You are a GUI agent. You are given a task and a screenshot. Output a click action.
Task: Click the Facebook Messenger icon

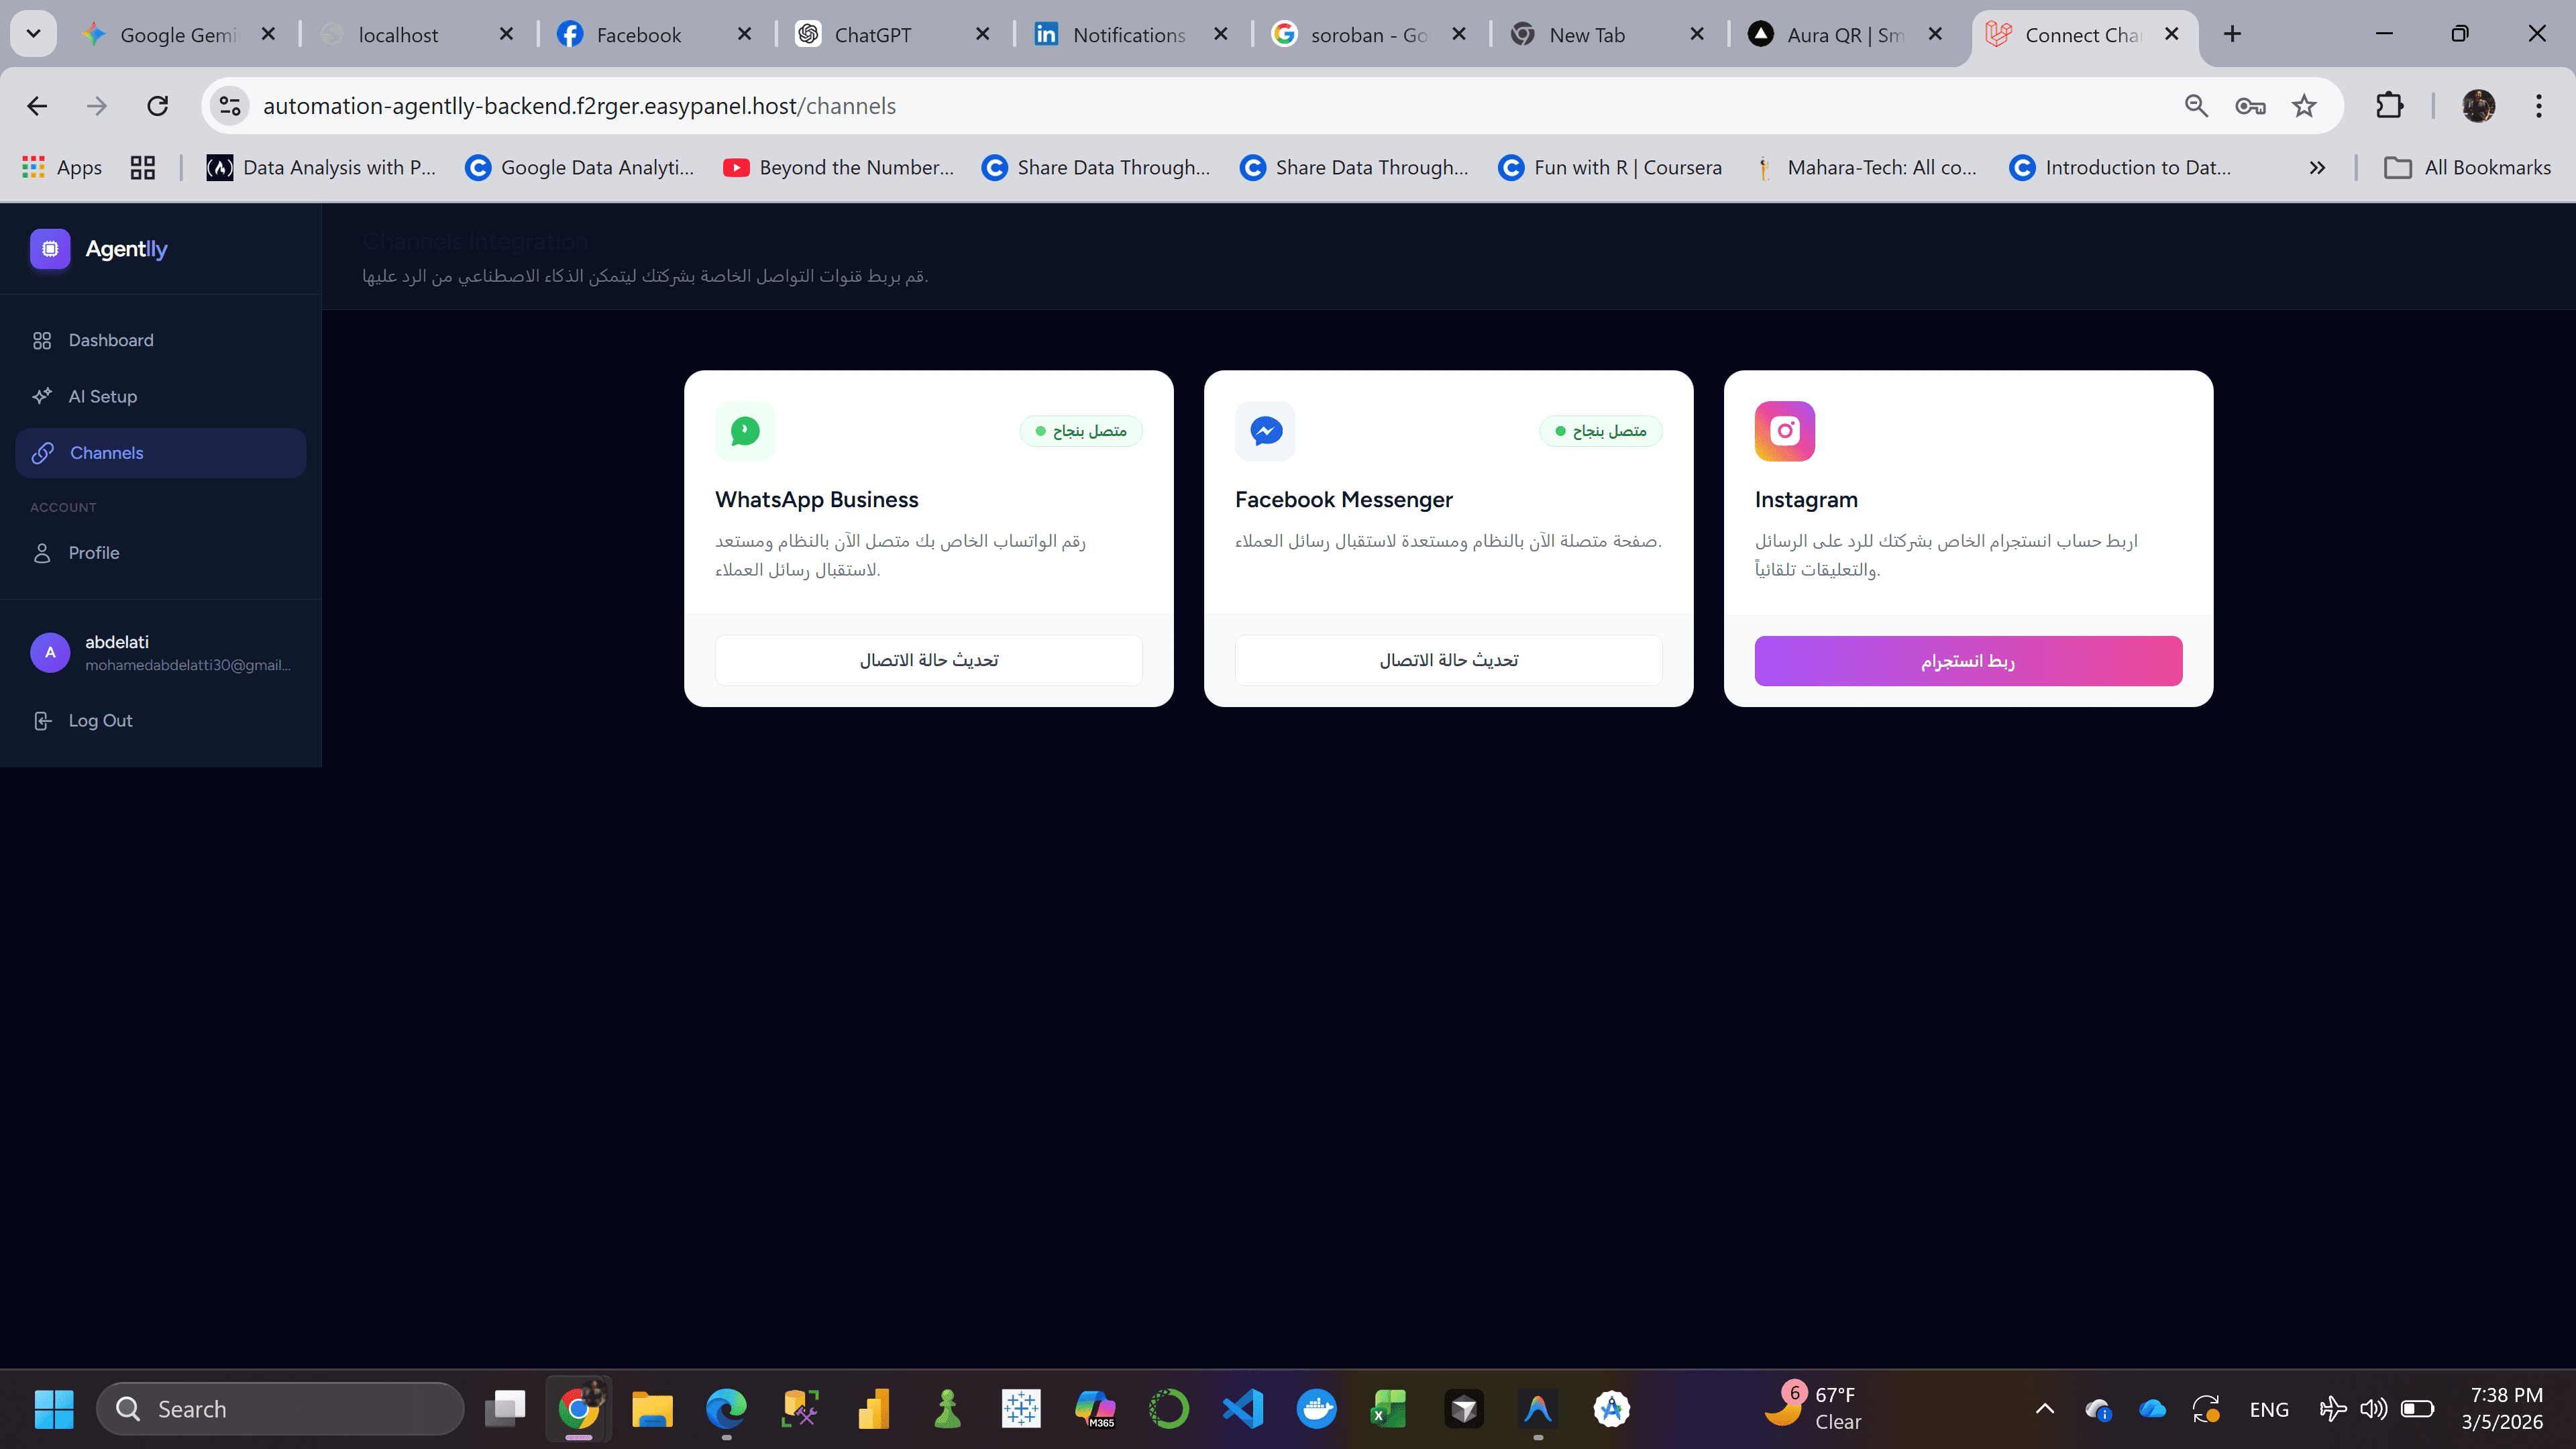[1265, 431]
